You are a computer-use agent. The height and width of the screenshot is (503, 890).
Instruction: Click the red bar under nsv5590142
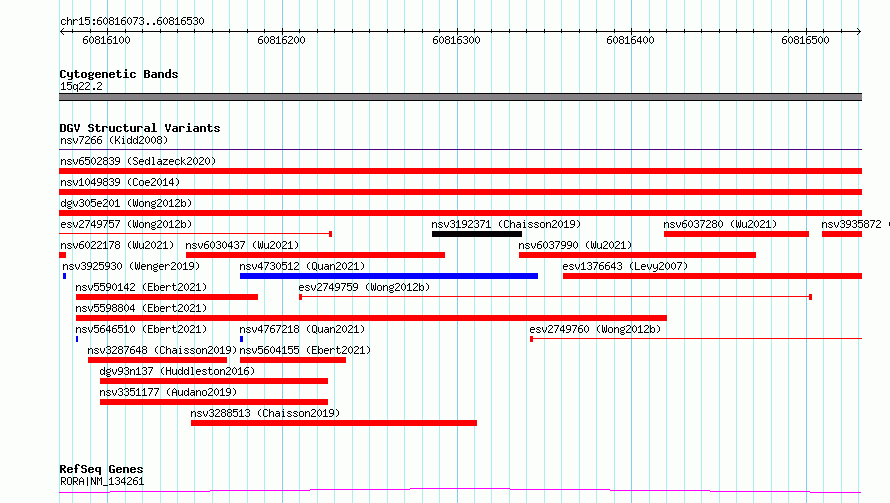pos(167,297)
